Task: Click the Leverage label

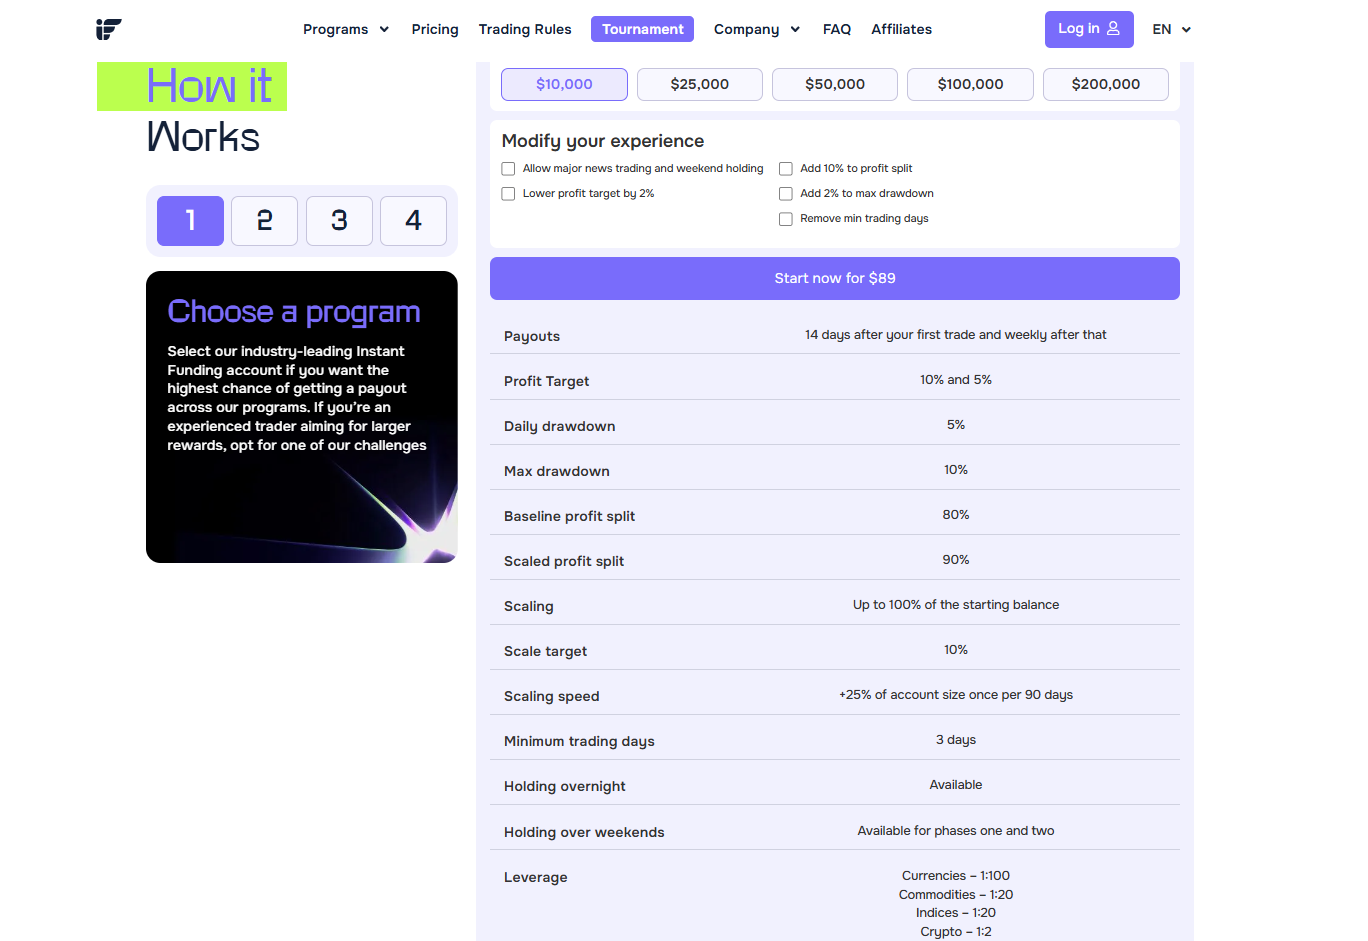Action: 536,877
